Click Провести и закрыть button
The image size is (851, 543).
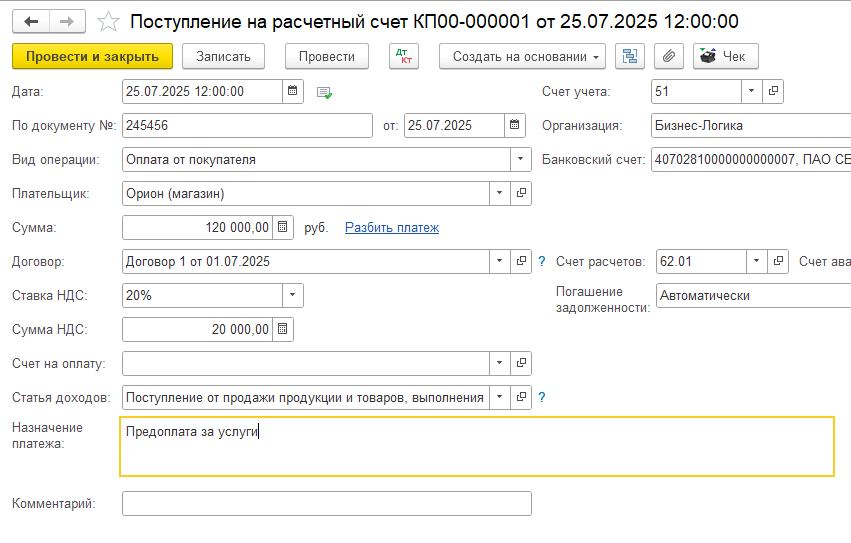[x=92, y=56]
